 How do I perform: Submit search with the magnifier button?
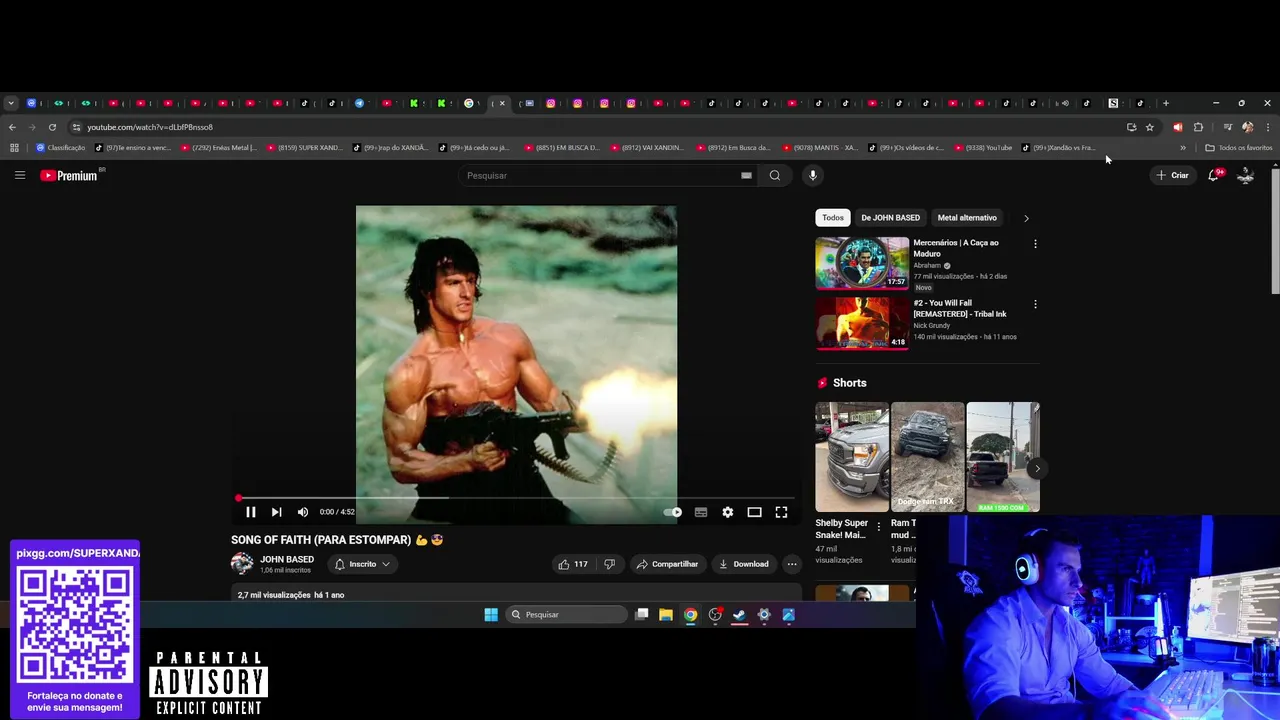click(774, 175)
